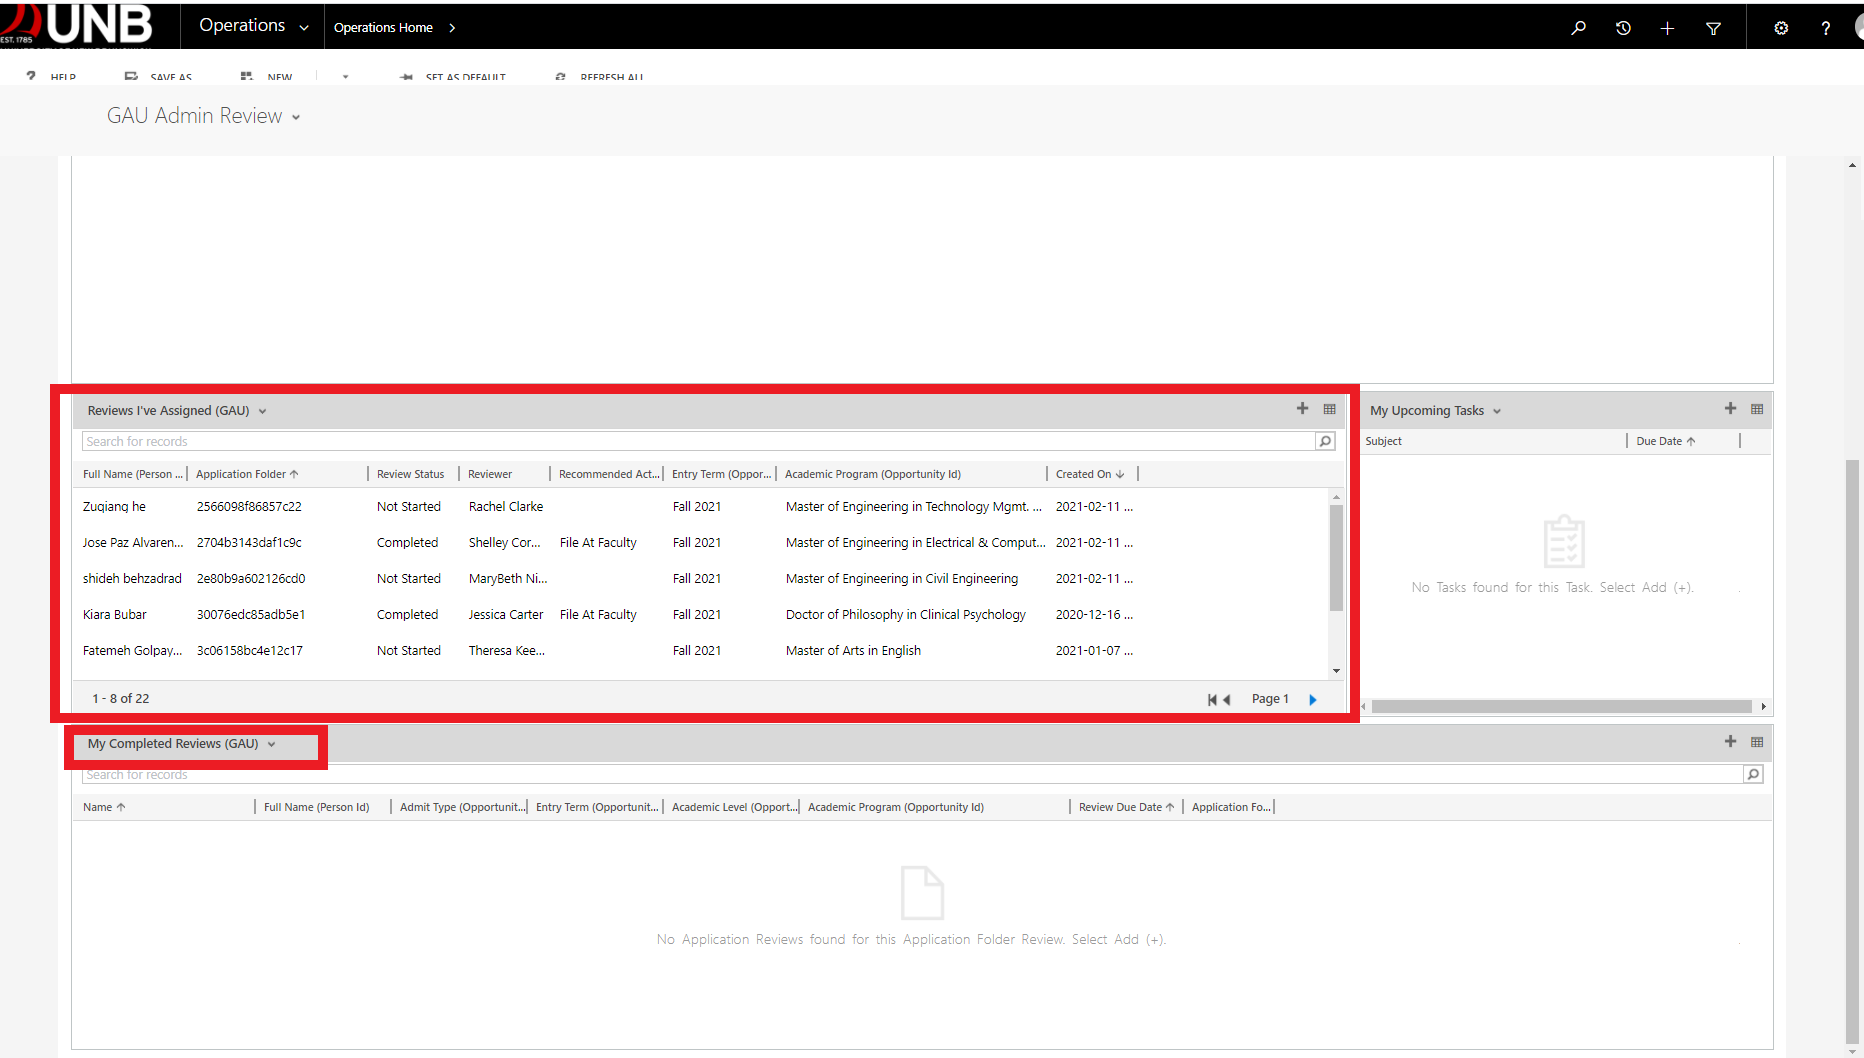Click the plus quick create icon in top bar

[1667, 28]
